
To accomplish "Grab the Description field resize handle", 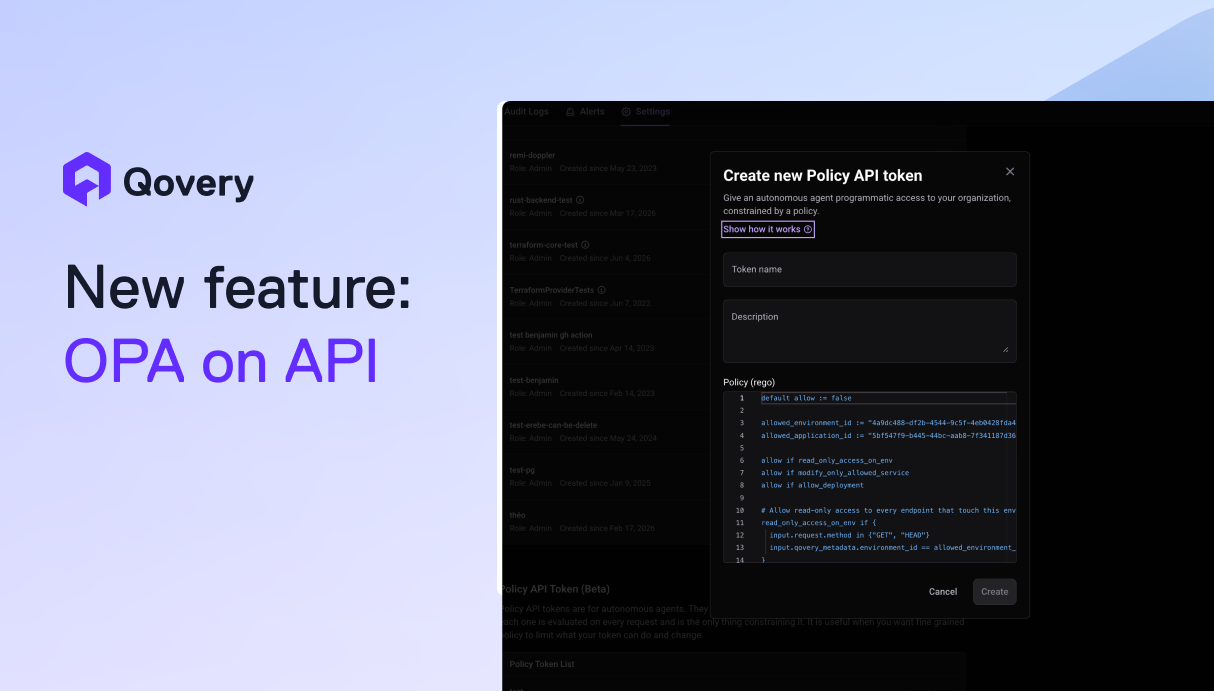I will click(x=1005, y=349).
